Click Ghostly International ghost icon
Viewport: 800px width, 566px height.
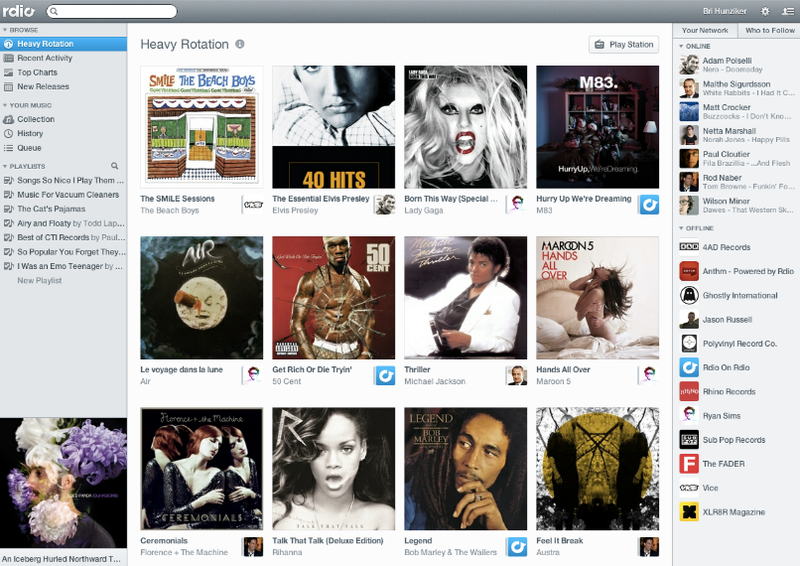pyautogui.click(x=689, y=295)
